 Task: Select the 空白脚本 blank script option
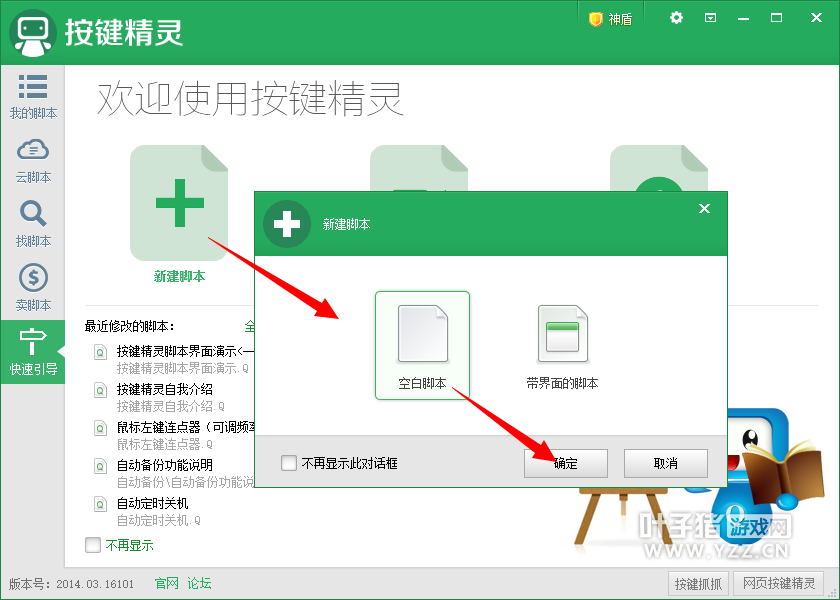click(x=422, y=346)
